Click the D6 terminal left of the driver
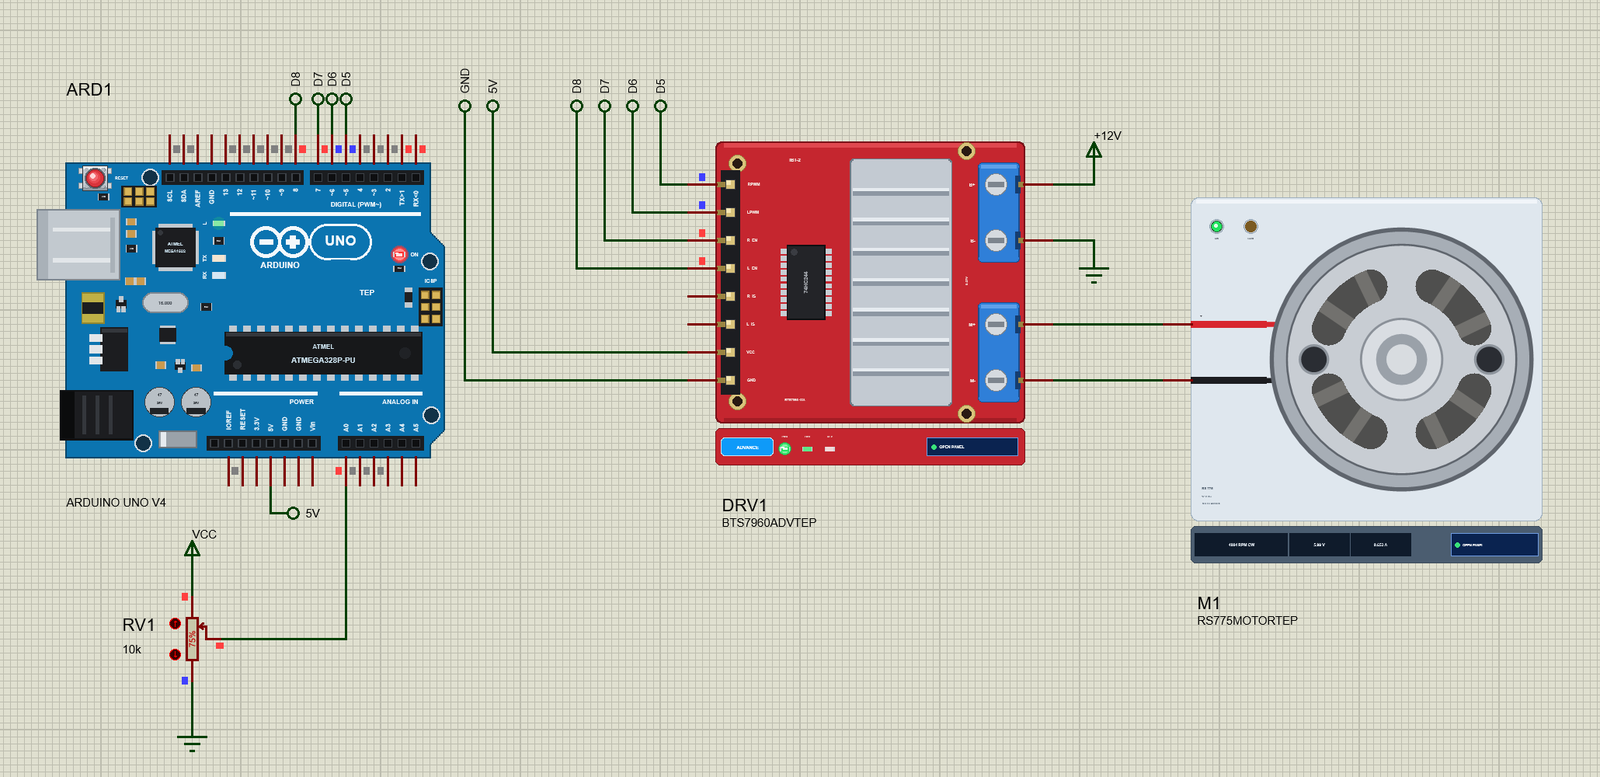Screen dimensions: 1600x777 tap(633, 106)
